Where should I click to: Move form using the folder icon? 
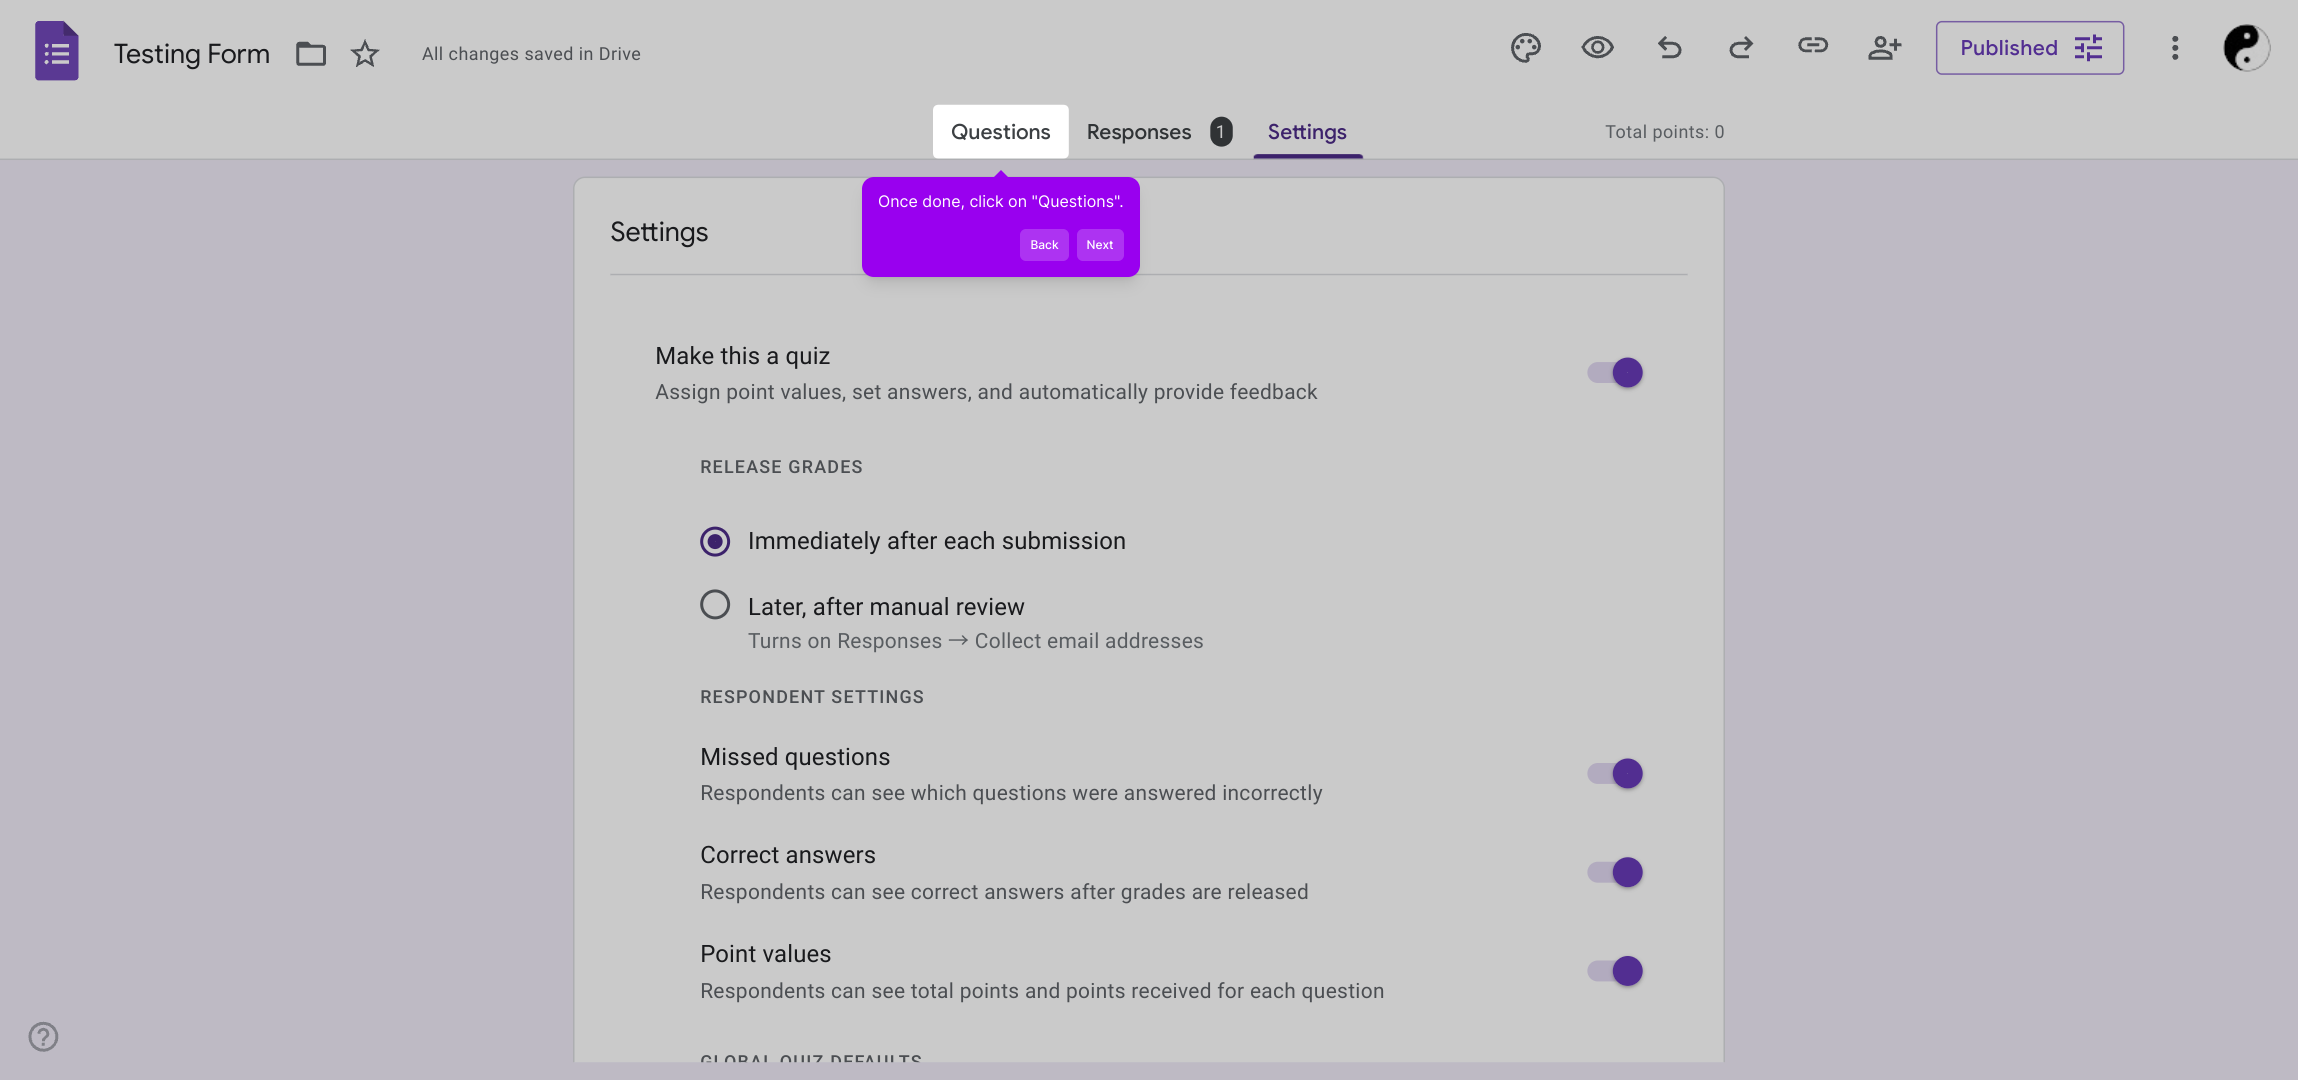point(311,54)
